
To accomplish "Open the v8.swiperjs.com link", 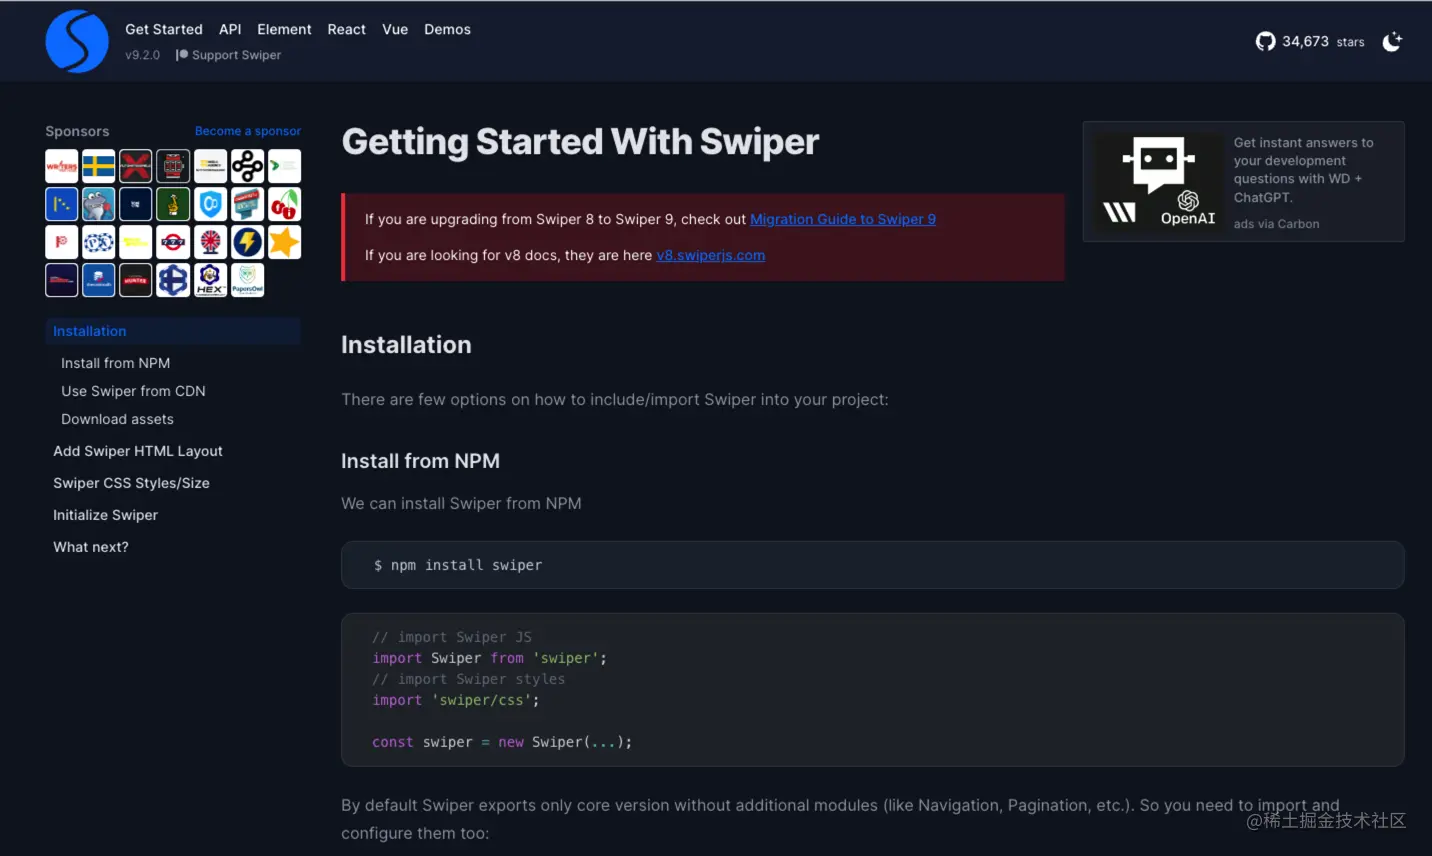I will coord(711,255).
